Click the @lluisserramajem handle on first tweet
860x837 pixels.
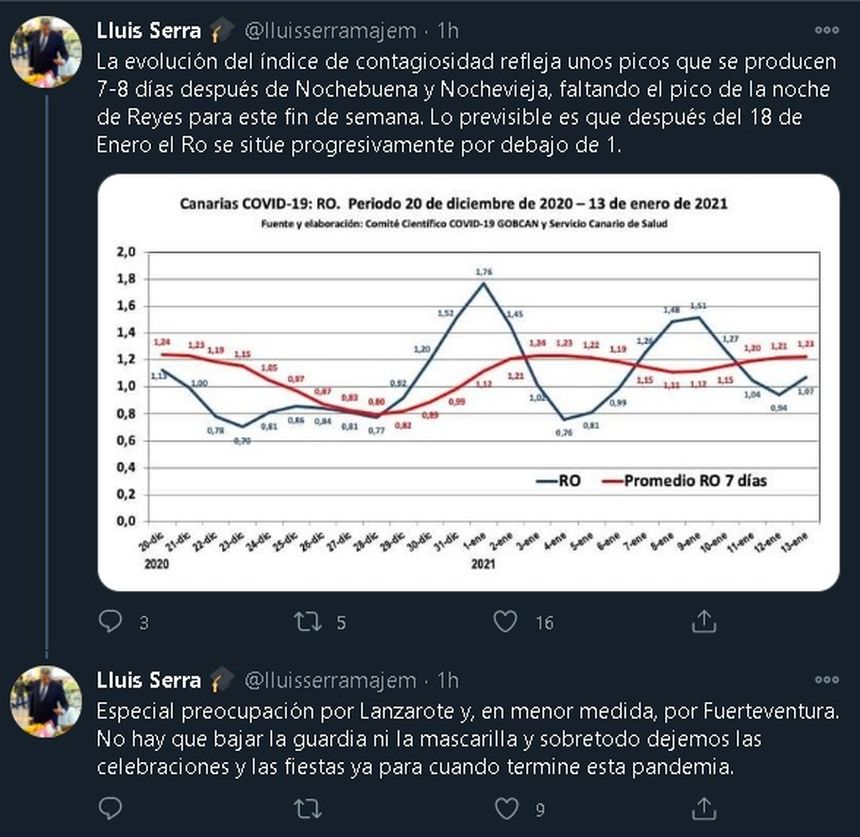(x=330, y=30)
